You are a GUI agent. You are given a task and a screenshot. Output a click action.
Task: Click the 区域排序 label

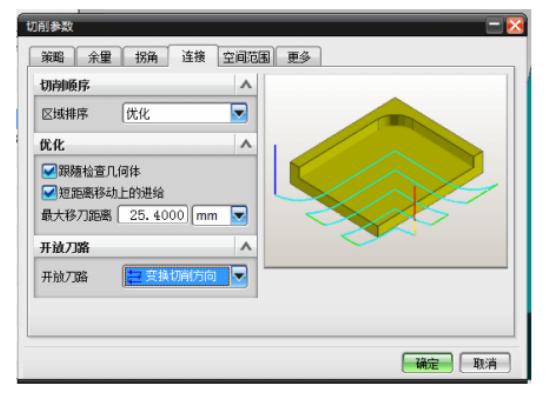click(x=64, y=114)
